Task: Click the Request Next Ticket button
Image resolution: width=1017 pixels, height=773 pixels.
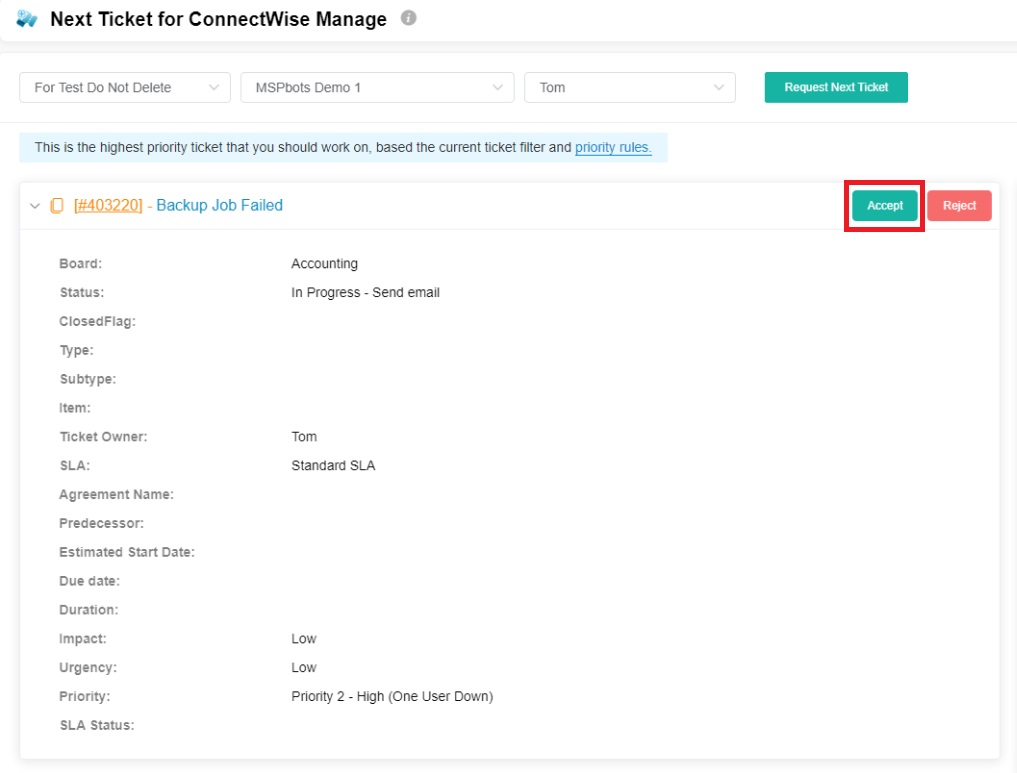Action: point(836,87)
